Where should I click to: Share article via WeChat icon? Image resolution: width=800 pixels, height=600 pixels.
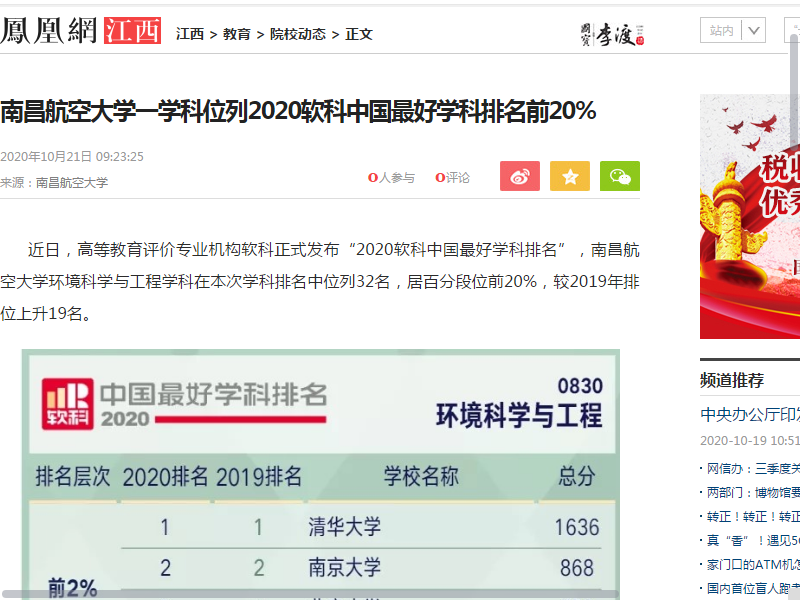point(619,177)
